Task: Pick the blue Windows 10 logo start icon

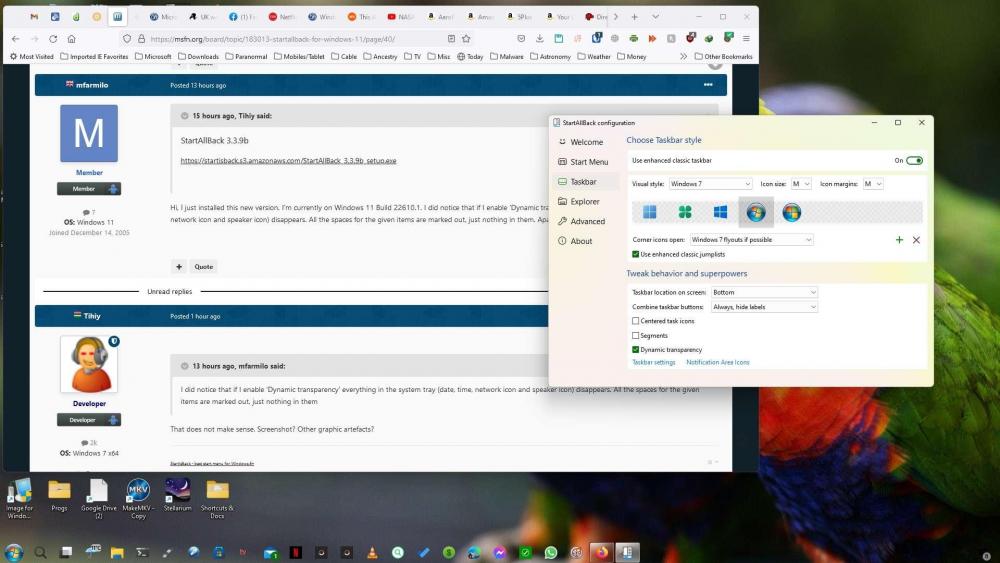Action: point(720,212)
